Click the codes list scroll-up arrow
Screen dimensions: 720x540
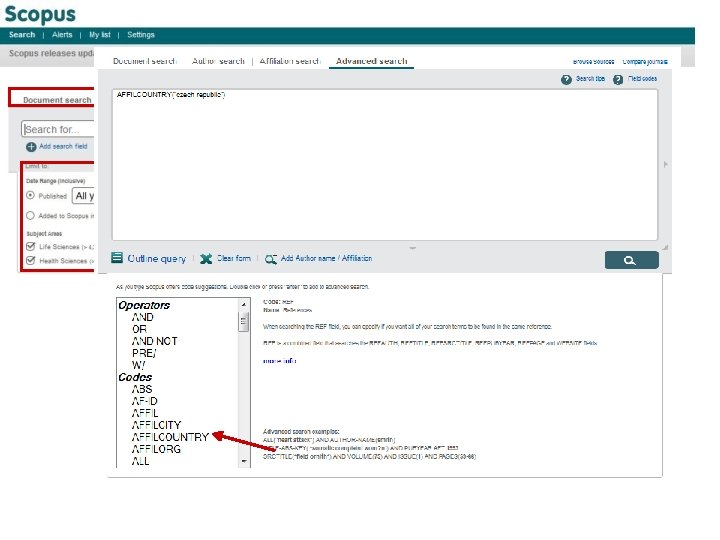244,304
